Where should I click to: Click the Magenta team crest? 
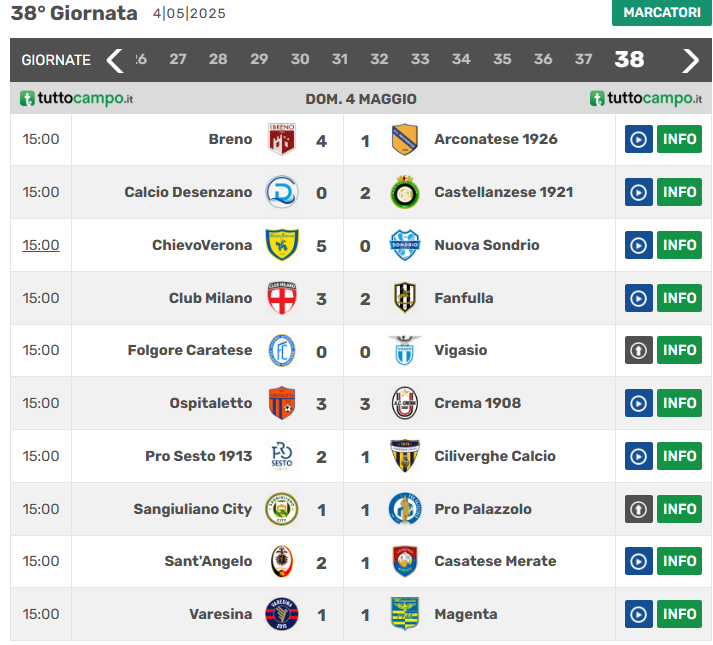pos(404,614)
